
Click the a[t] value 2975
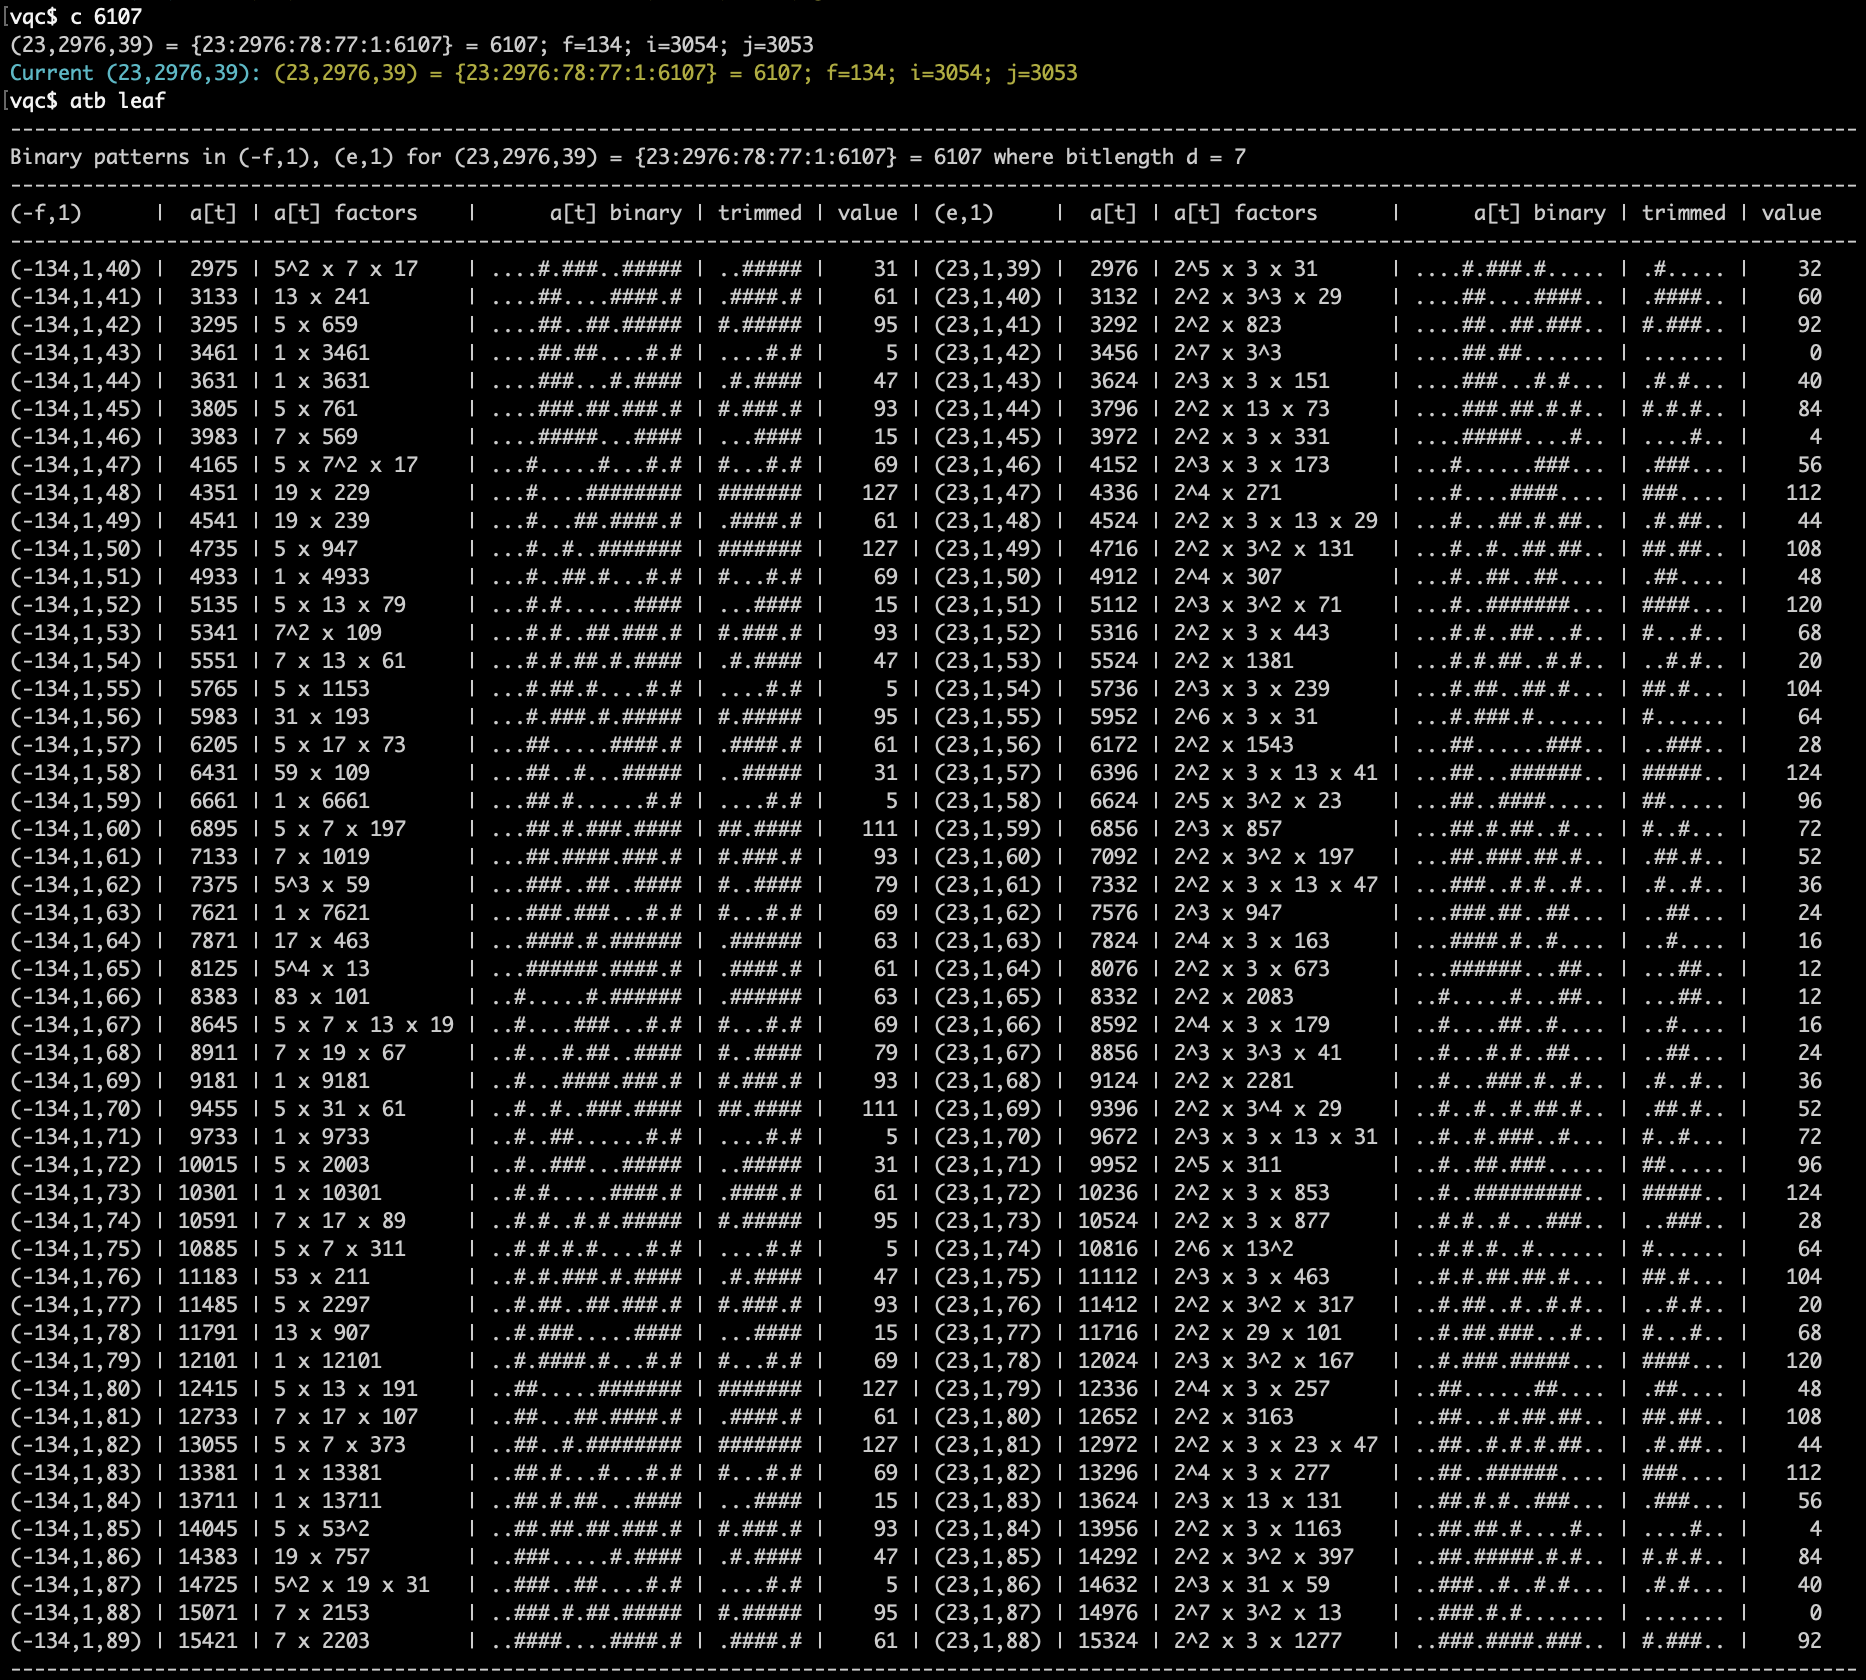[x=214, y=269]
